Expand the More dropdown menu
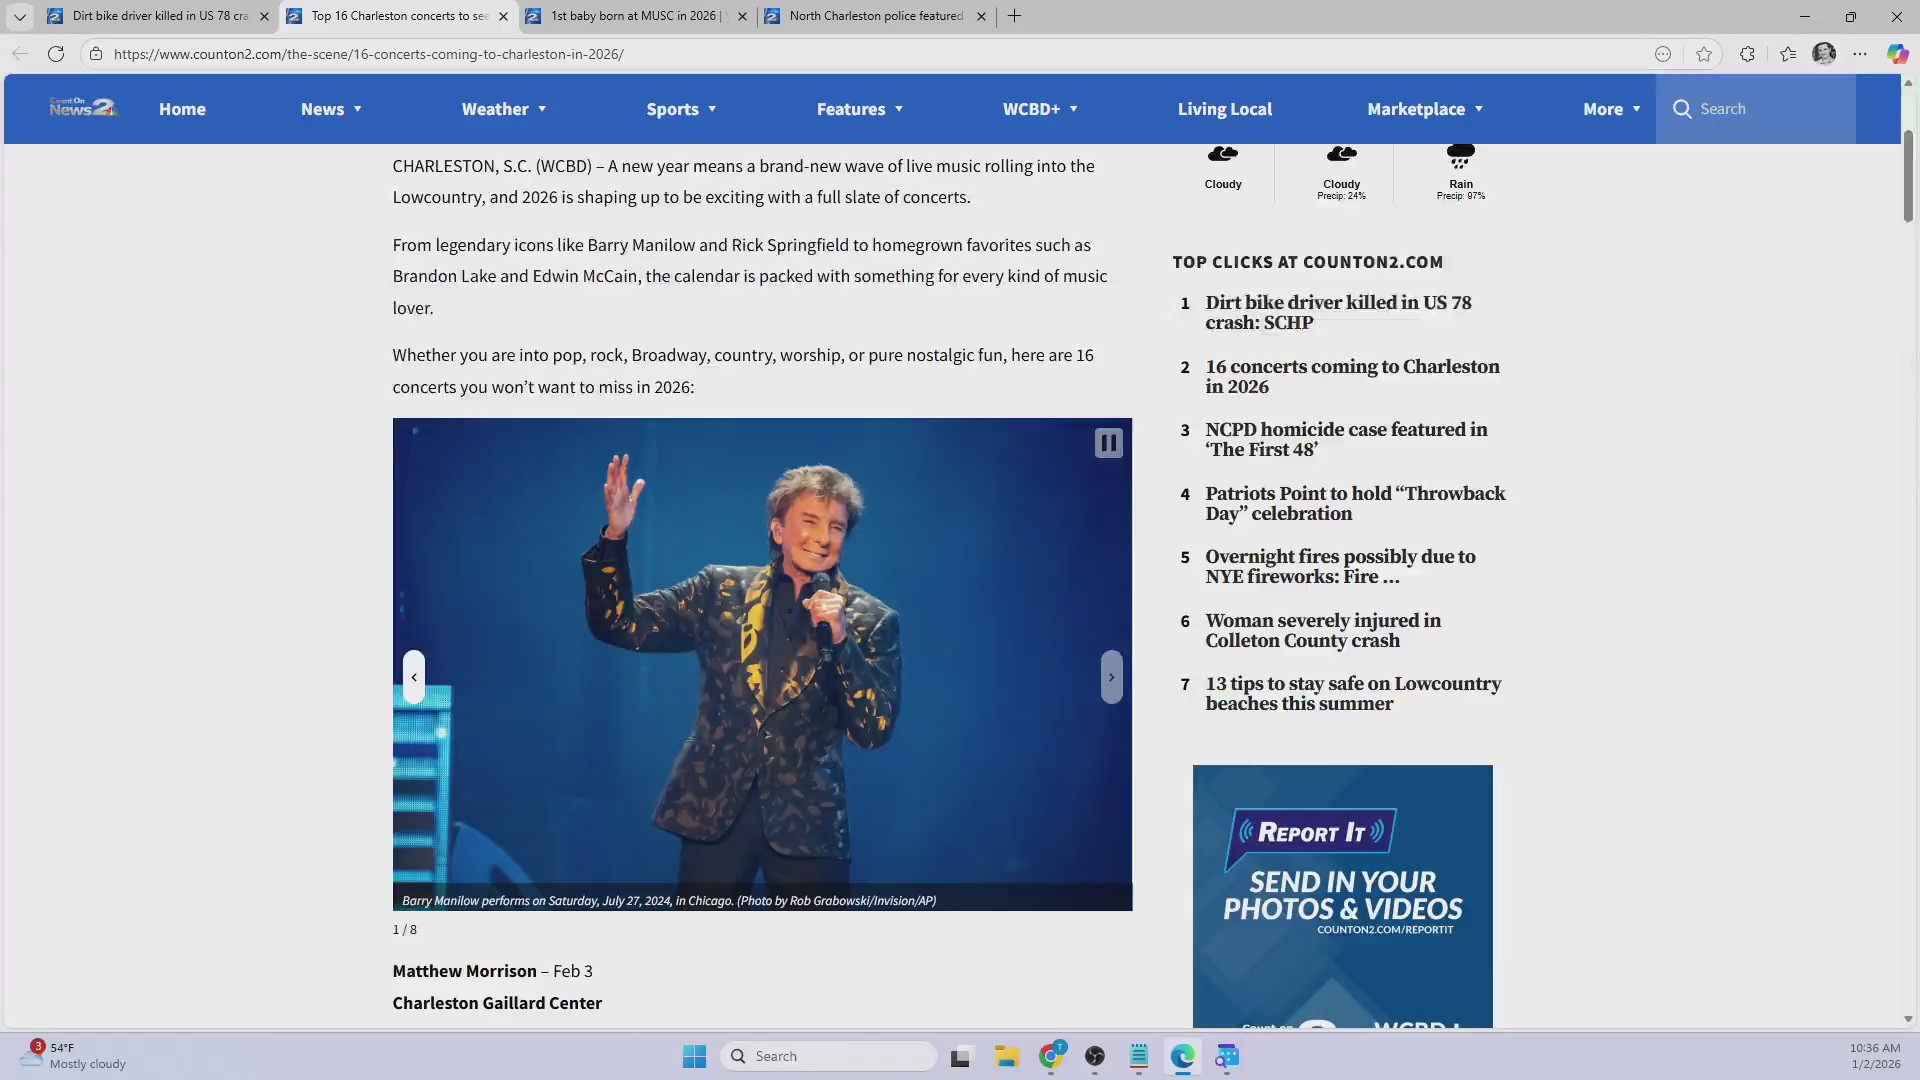Viewport: 1920px width, 1080px height. pos(1611,109)
